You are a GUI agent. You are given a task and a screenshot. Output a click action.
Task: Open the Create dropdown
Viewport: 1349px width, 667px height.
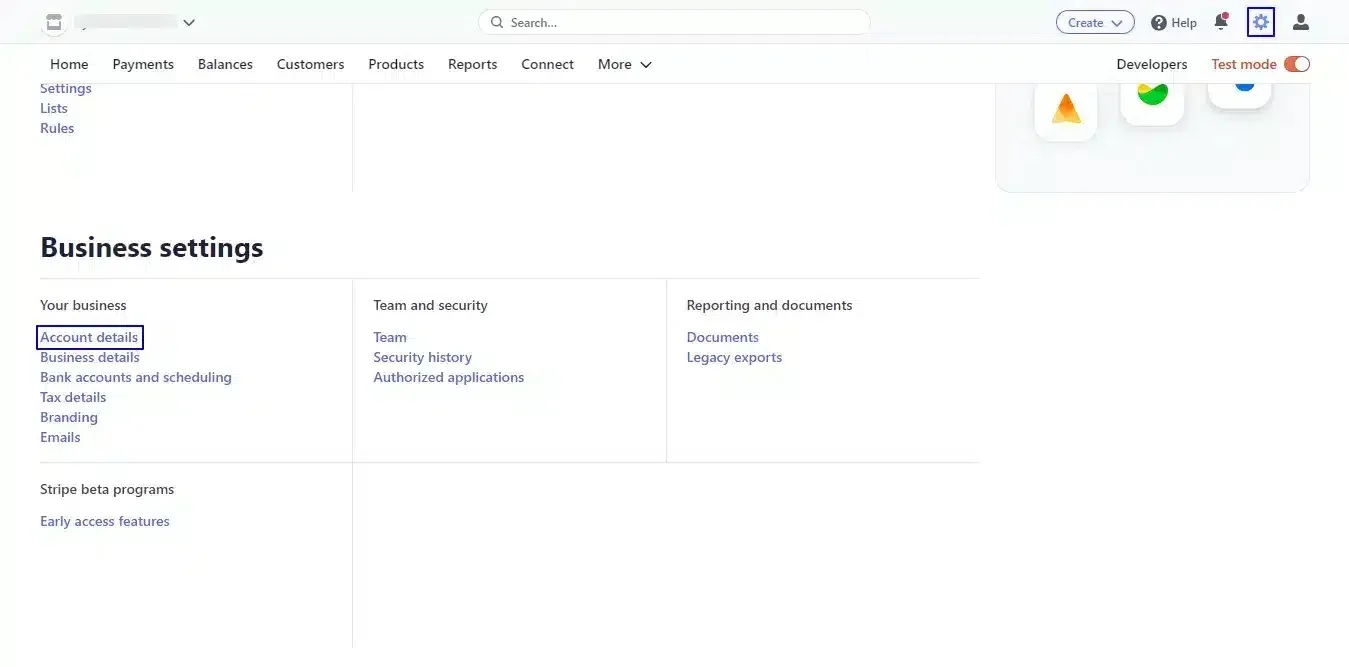click(x=1094, y=21)
